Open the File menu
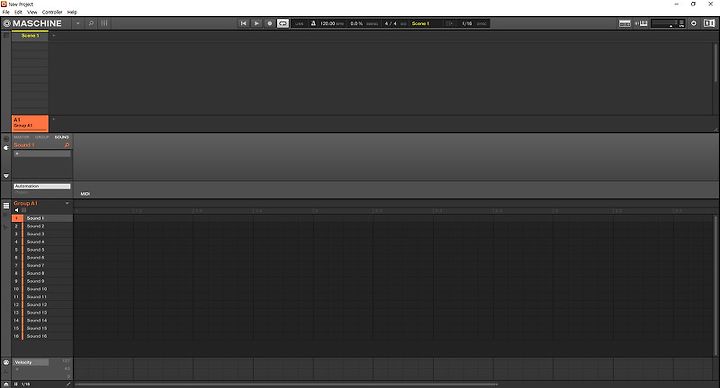Viewport: 720px width, 388px height. click(x=6, y=12)
